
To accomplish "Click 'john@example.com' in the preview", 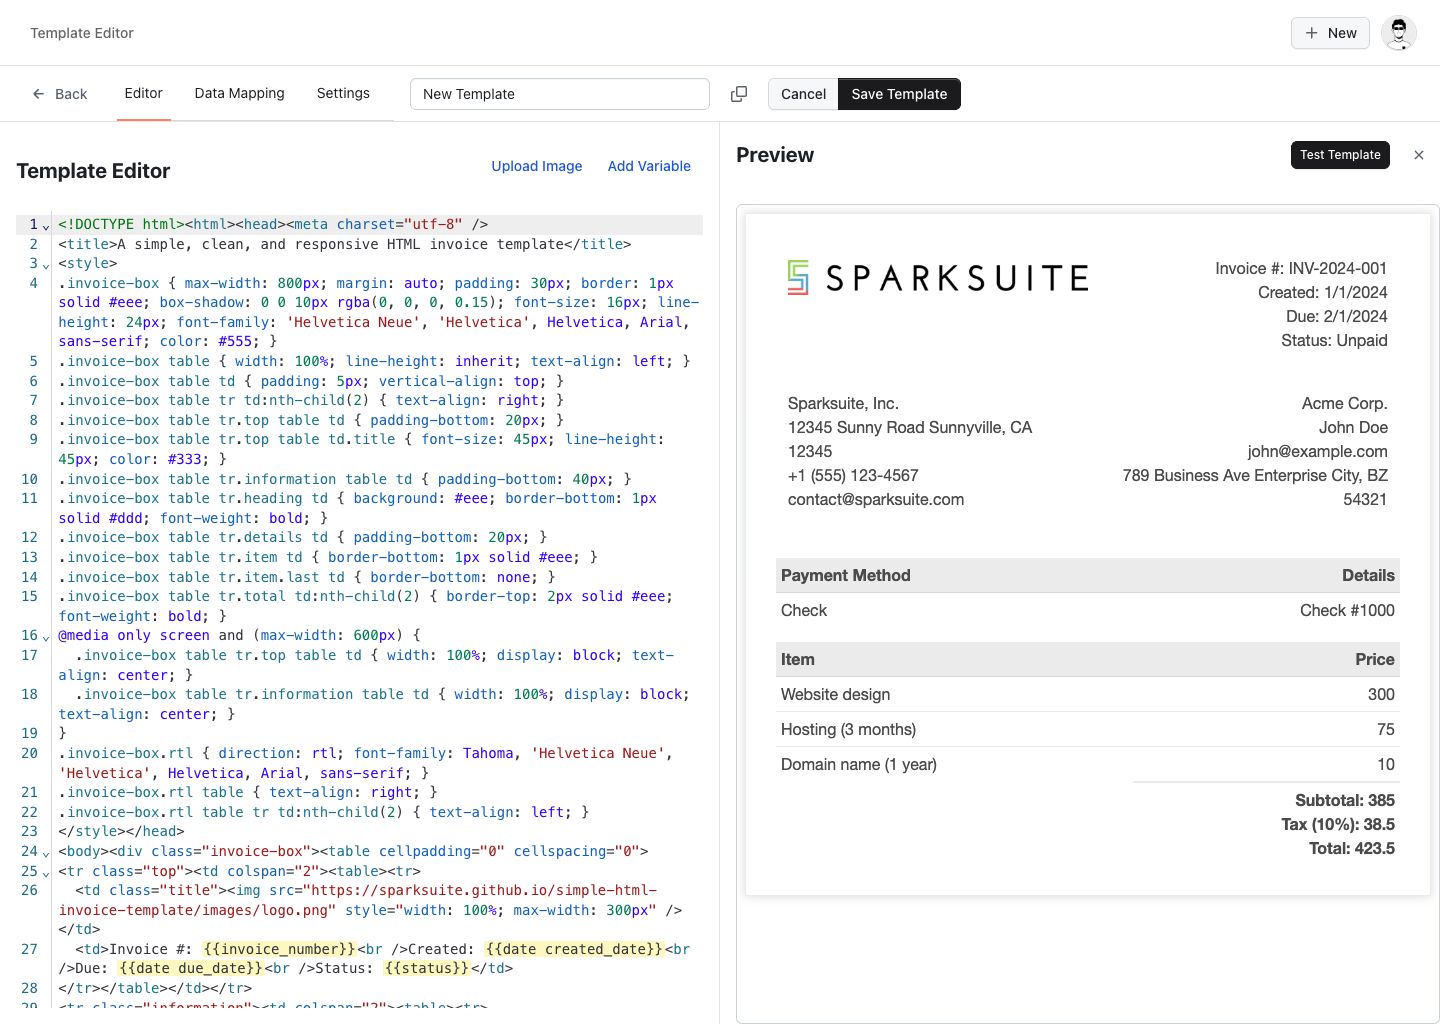I will (x=1317, y=451).
